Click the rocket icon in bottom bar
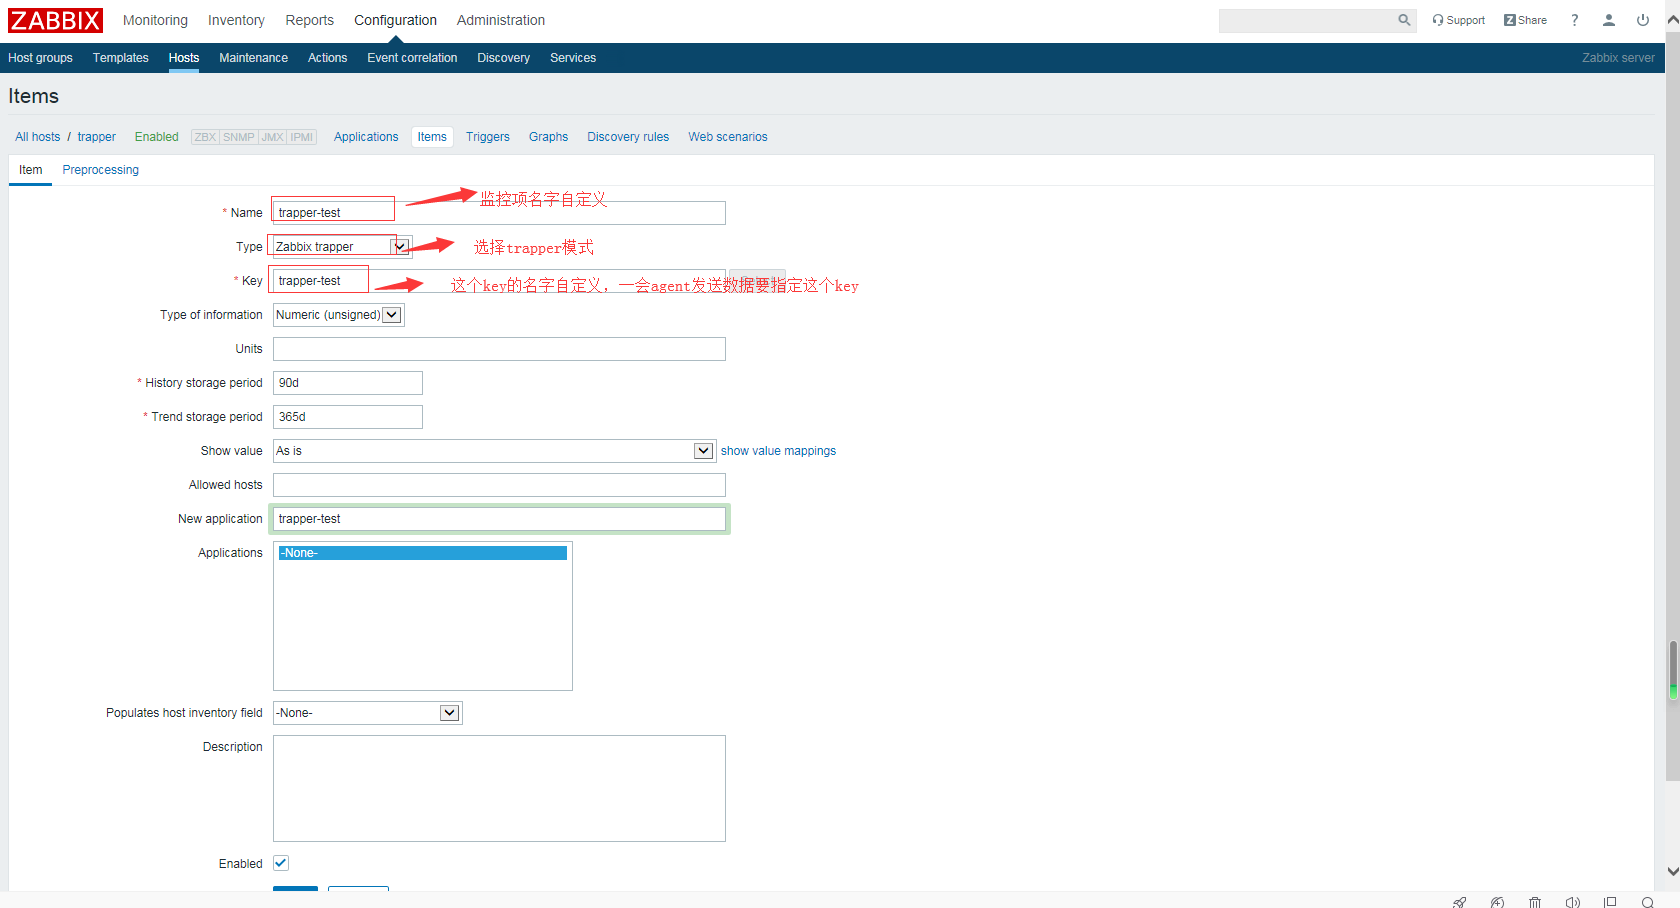 pos(1460,902)
